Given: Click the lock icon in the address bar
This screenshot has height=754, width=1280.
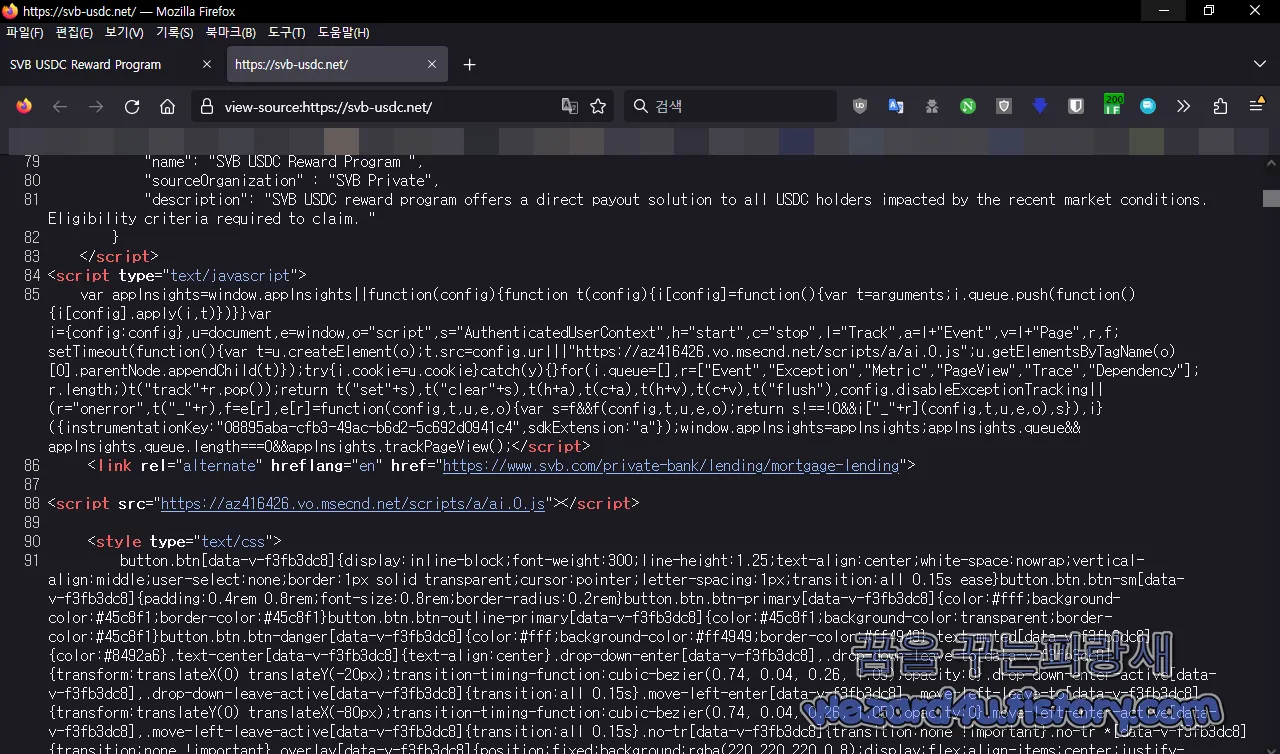Looking at the screenshot, I should (206, 106).
